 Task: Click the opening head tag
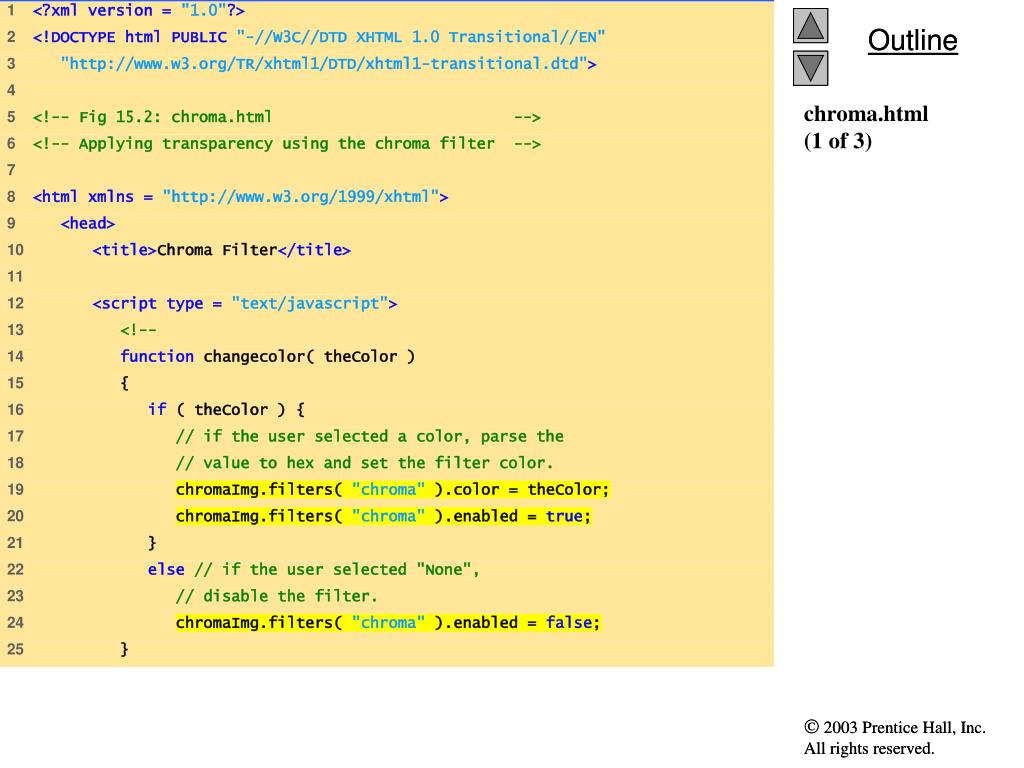coord(88,223)
